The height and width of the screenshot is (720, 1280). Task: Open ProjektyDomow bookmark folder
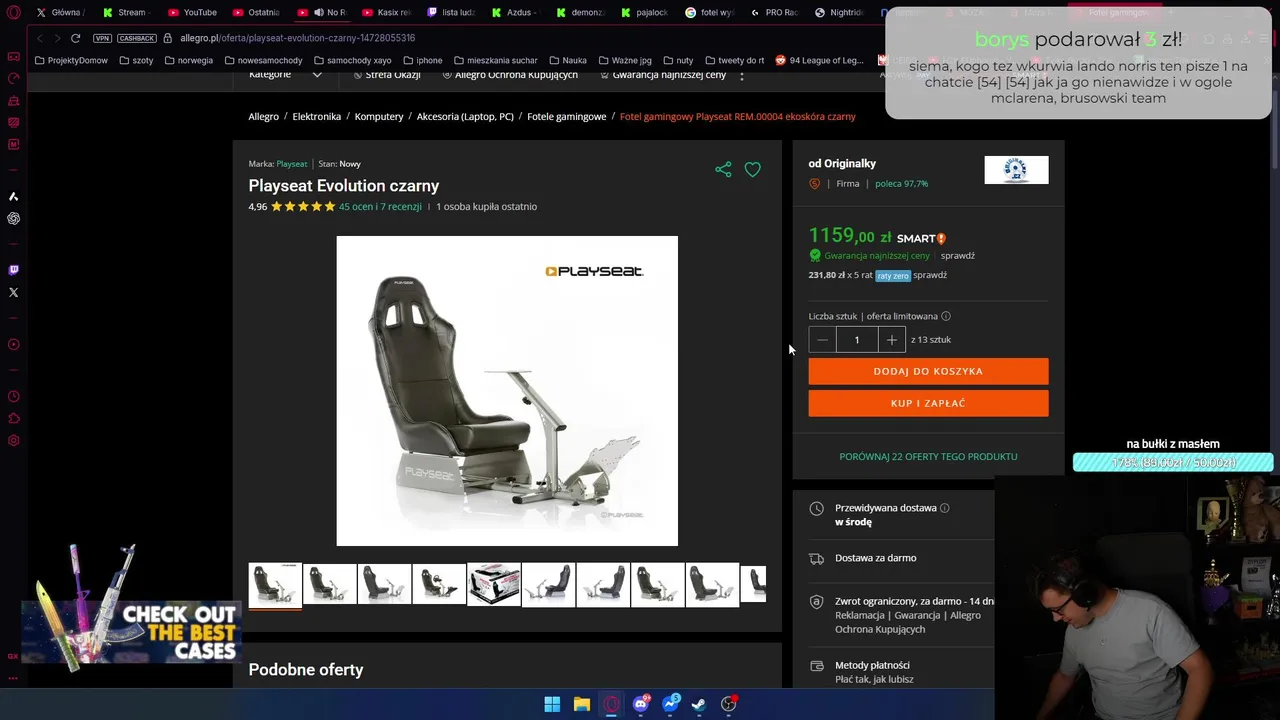tap(71, 60)
